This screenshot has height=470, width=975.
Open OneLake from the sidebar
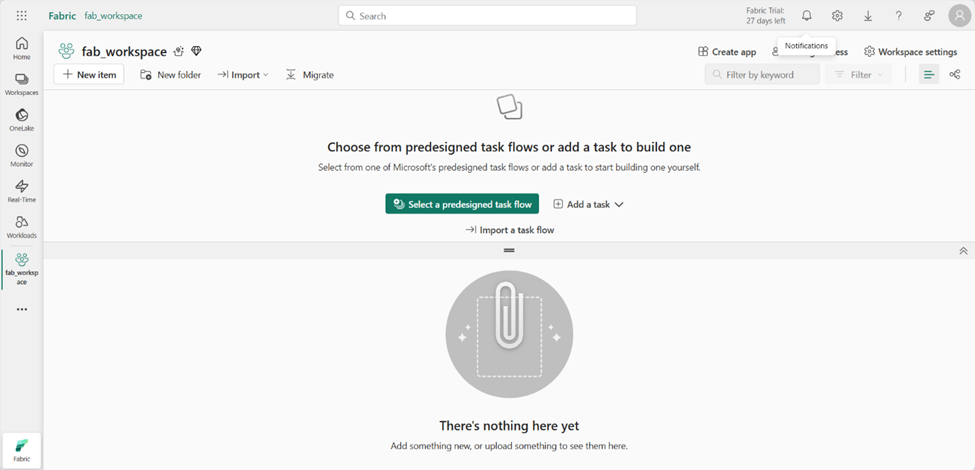click(x=22, y=120)
